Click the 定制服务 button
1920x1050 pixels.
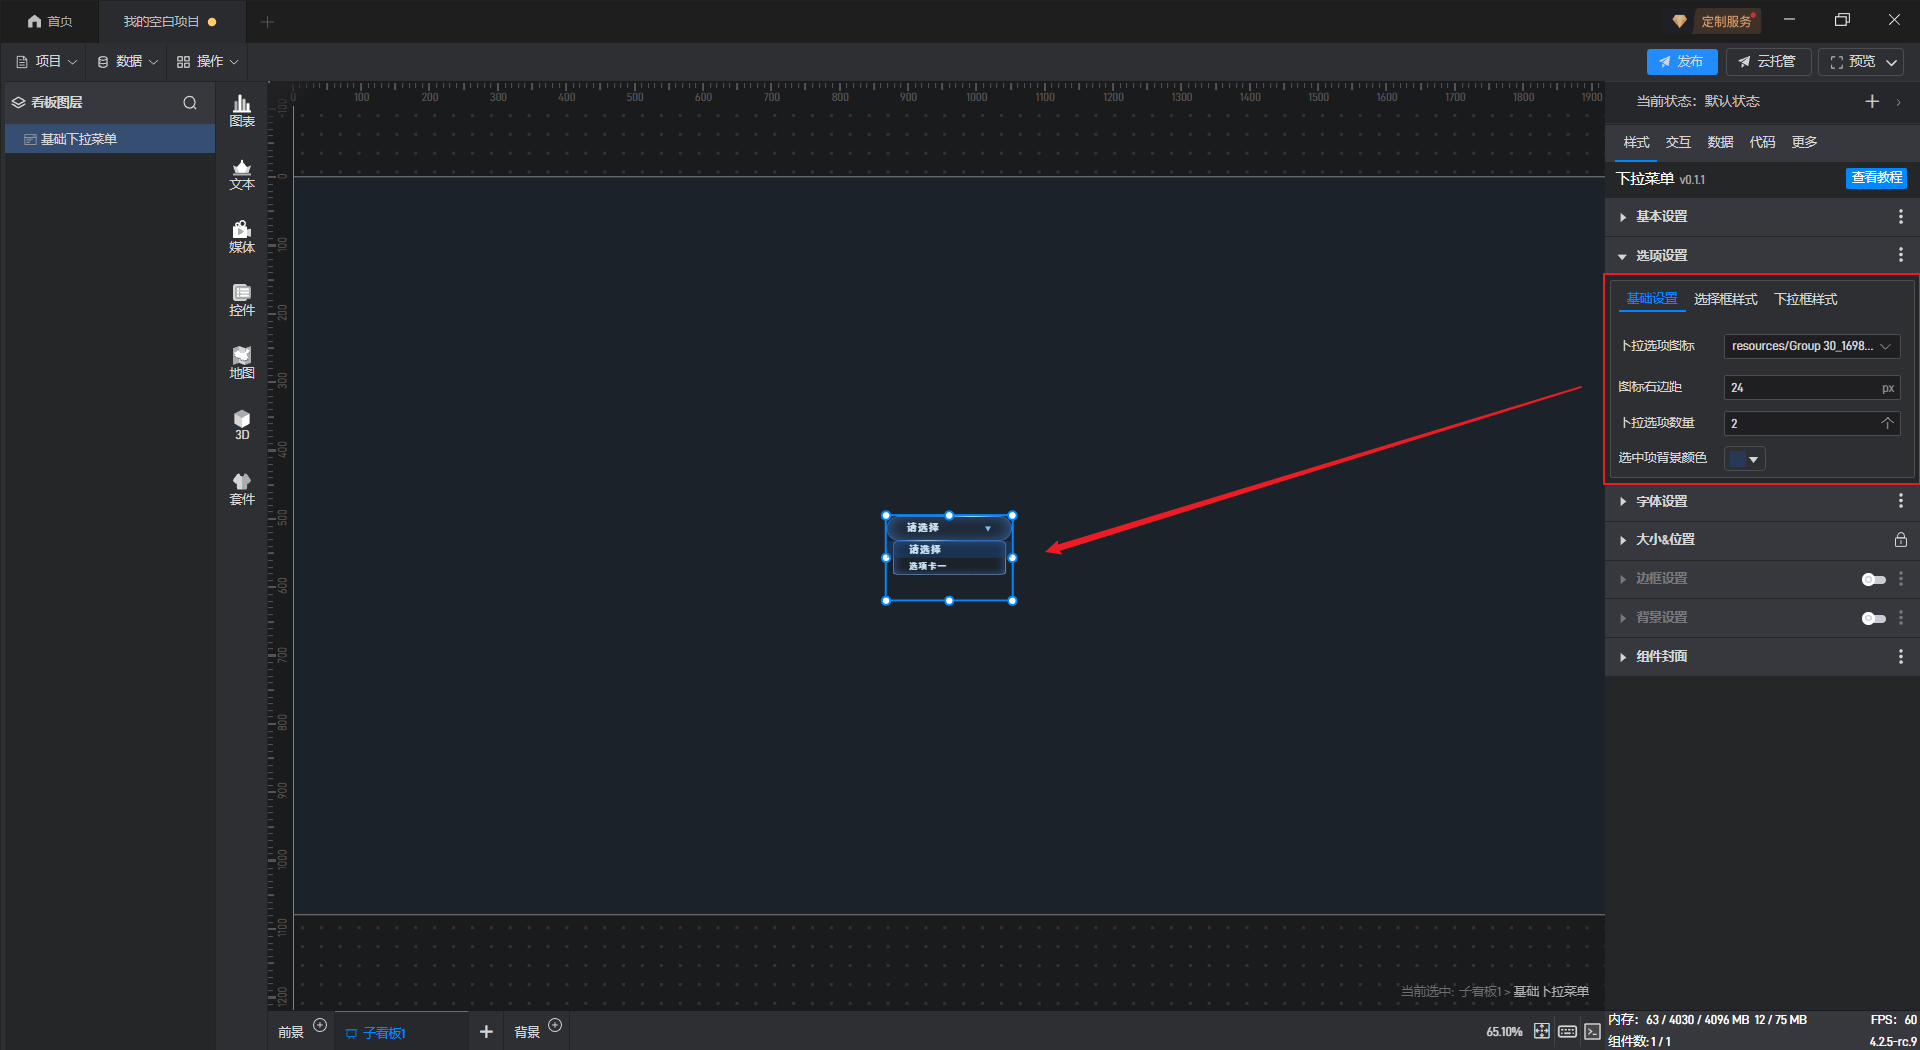coord(1725,21)
